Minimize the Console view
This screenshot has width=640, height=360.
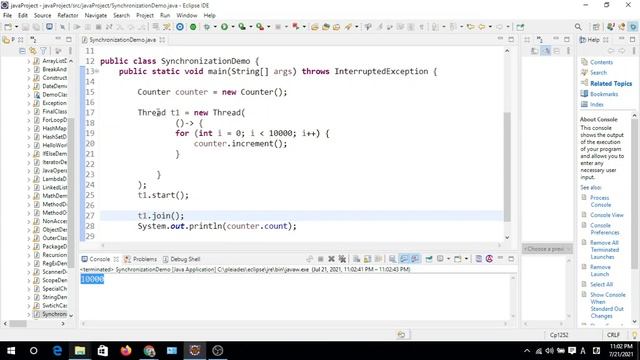coord(500,258)
